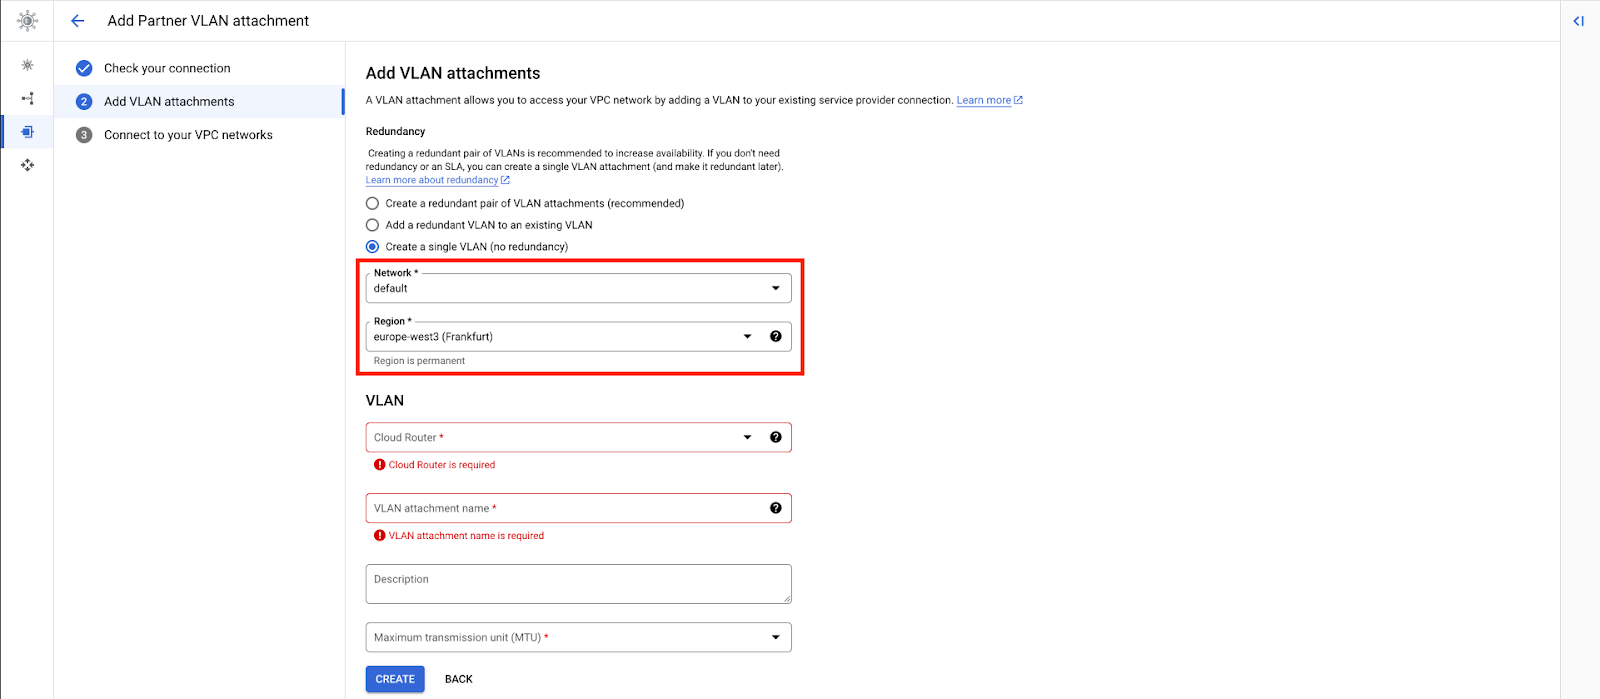The height and width of the screenshot is (699, 1600).
Task: Expand the Cloud Router dropdown
Action: 578,437
